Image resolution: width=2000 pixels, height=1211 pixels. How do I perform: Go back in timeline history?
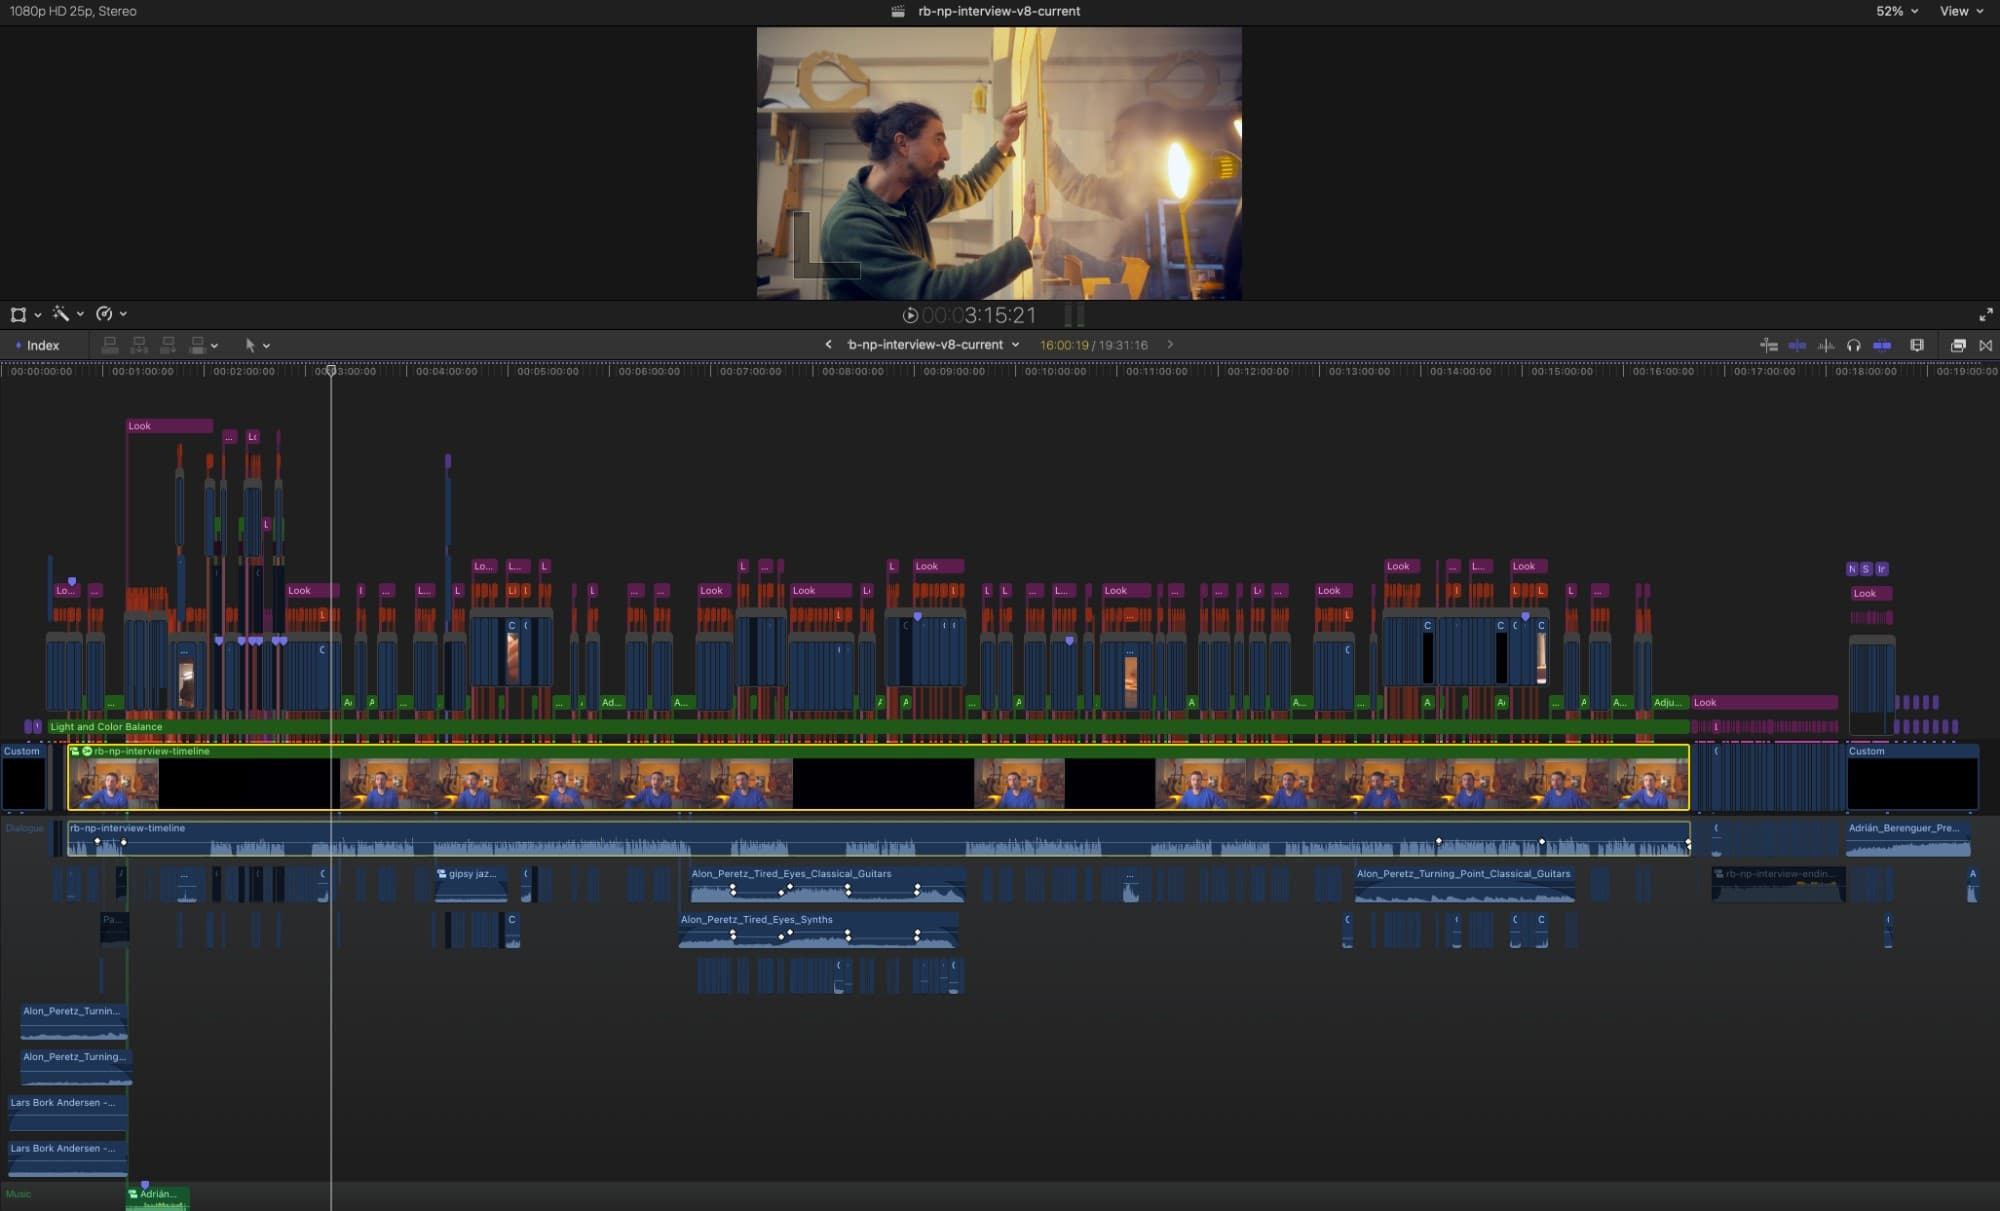click(828, 345)
